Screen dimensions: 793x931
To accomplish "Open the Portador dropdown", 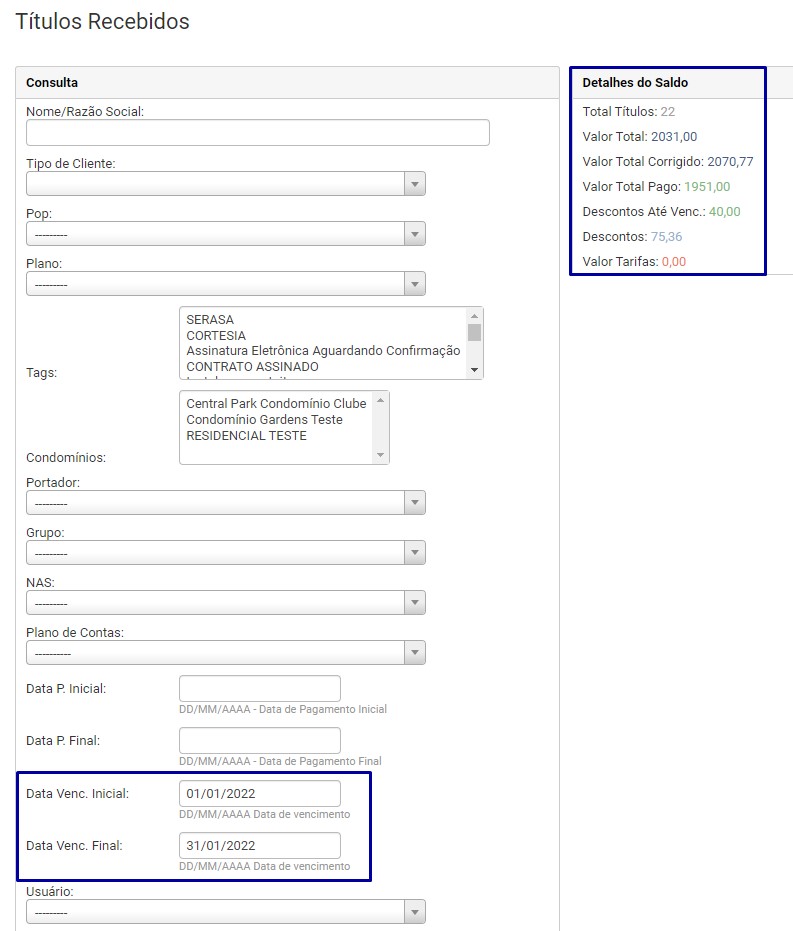I will pyautogui.click(x=225, y=503).
